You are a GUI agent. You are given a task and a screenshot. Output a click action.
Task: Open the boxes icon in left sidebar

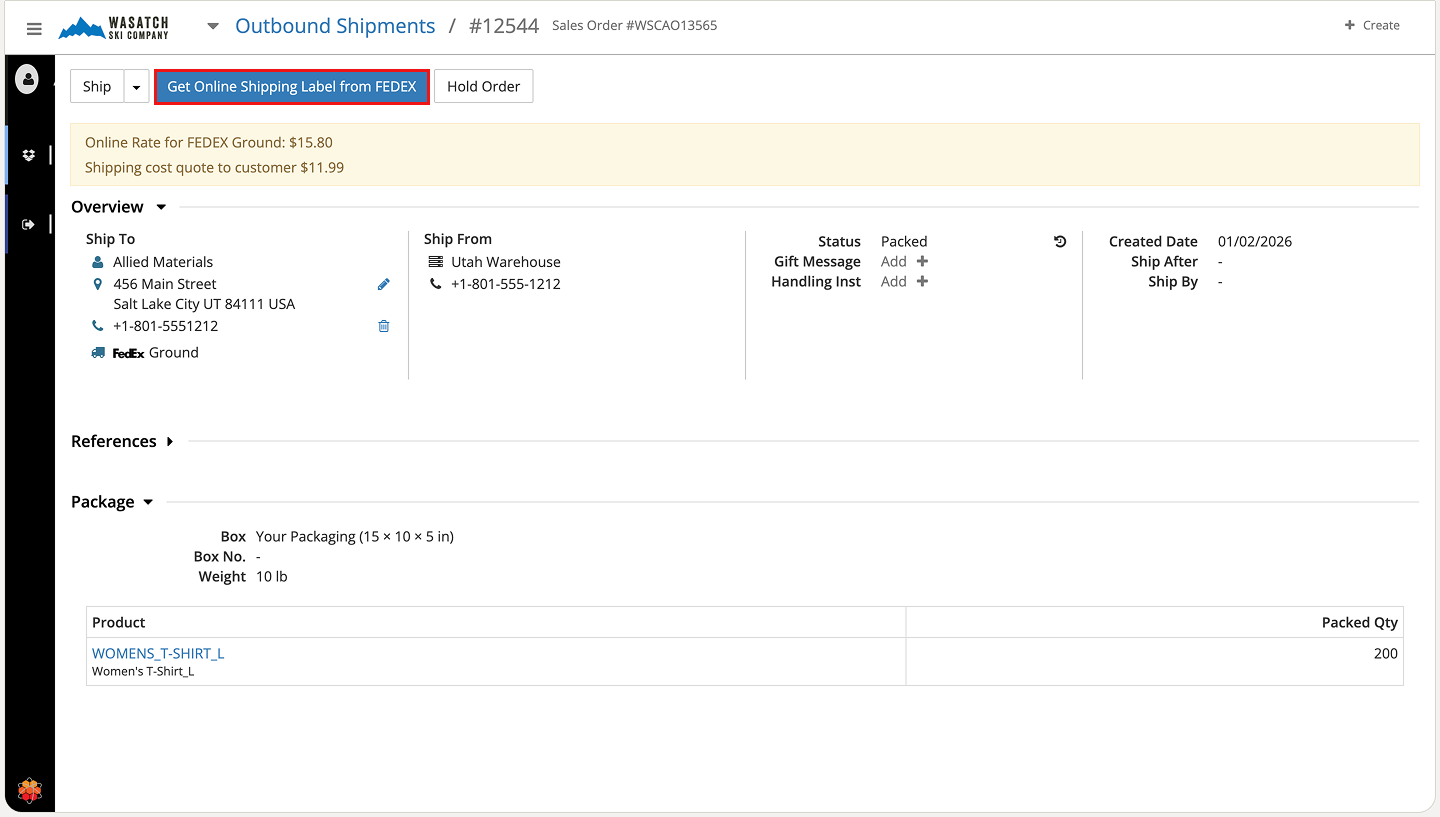coord(29,155)
